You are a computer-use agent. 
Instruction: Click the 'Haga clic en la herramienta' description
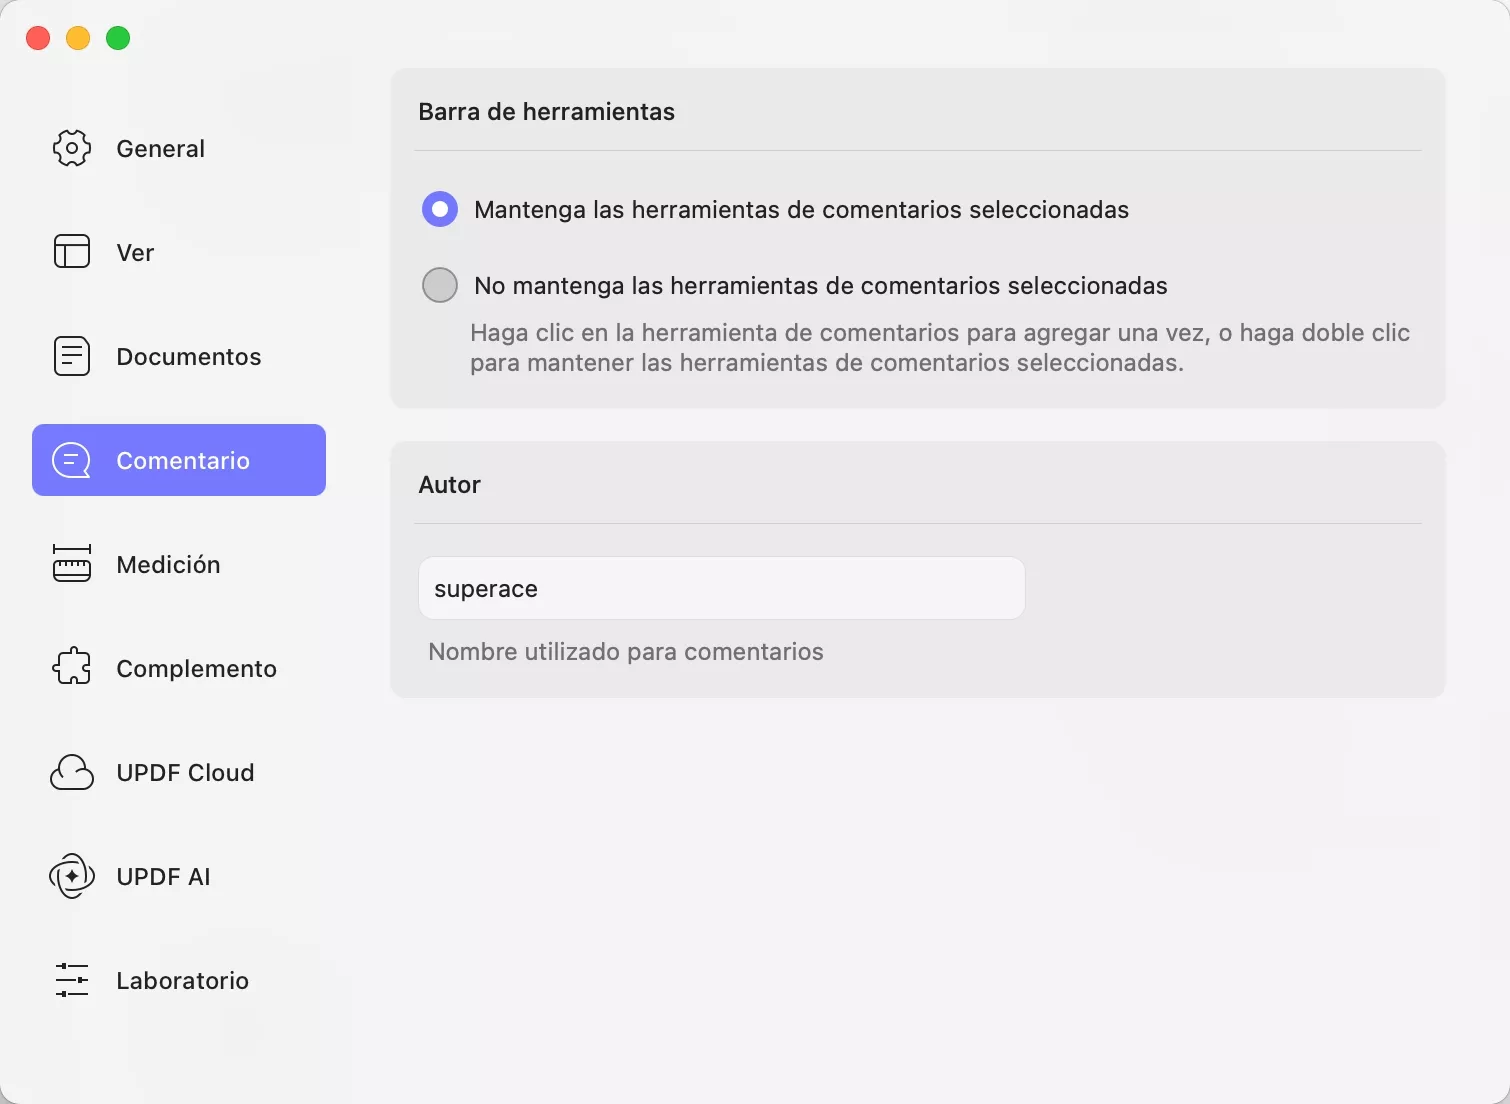[940, 348]
